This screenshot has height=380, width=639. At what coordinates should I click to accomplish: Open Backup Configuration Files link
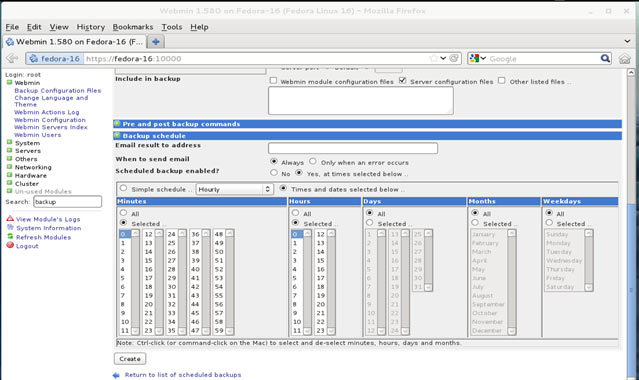[x=57, y=91]
